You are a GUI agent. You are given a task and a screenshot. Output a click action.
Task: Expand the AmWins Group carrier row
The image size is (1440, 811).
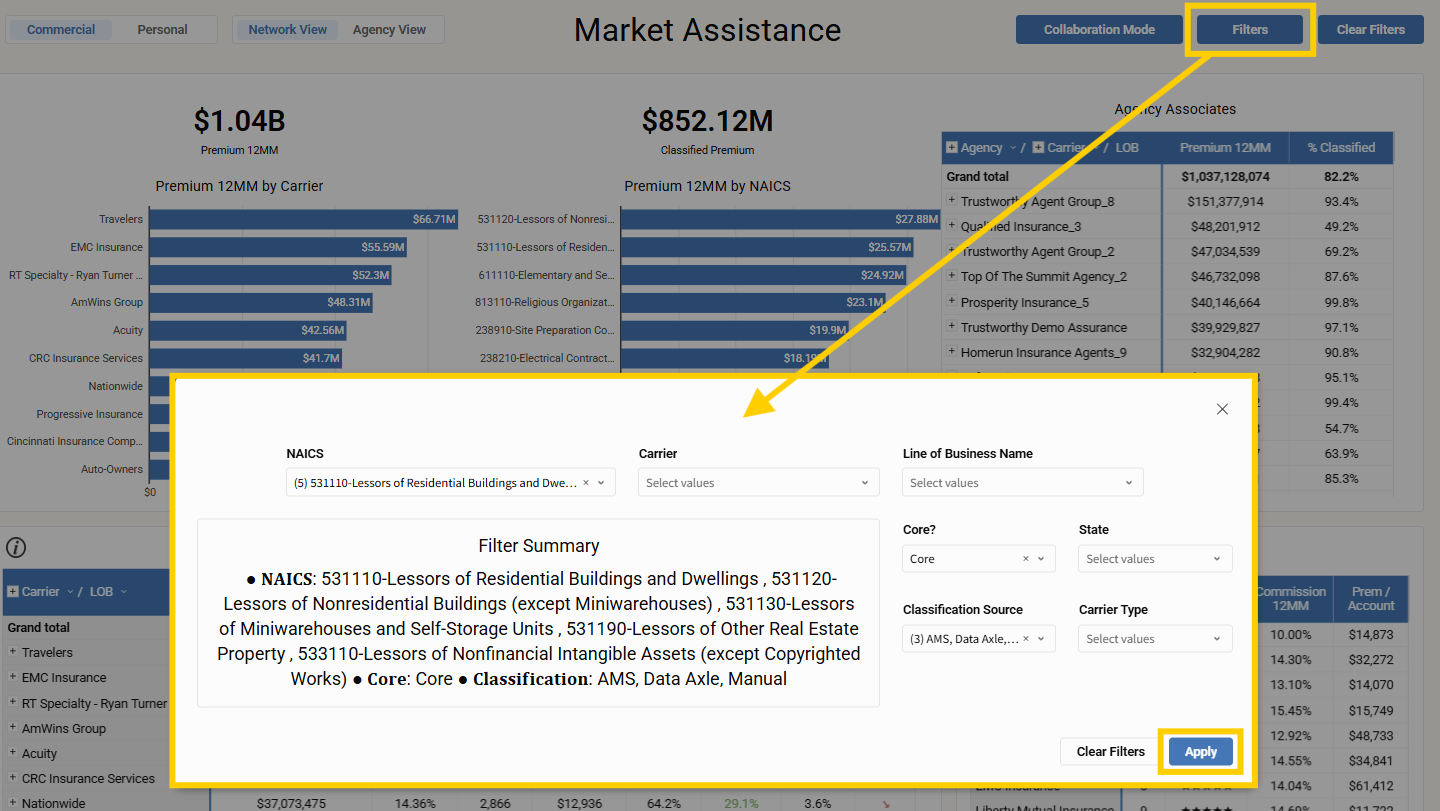[x=13, y=728]
